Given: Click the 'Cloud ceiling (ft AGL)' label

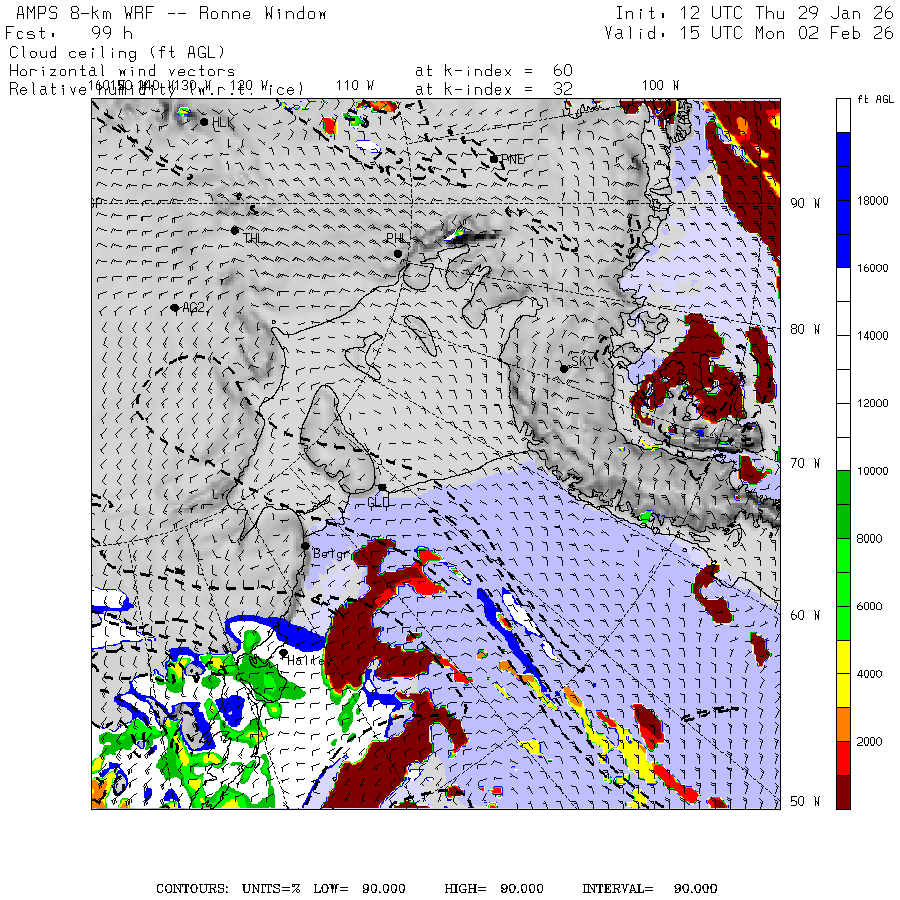Looking at the screenshot, I should point(117,53).
